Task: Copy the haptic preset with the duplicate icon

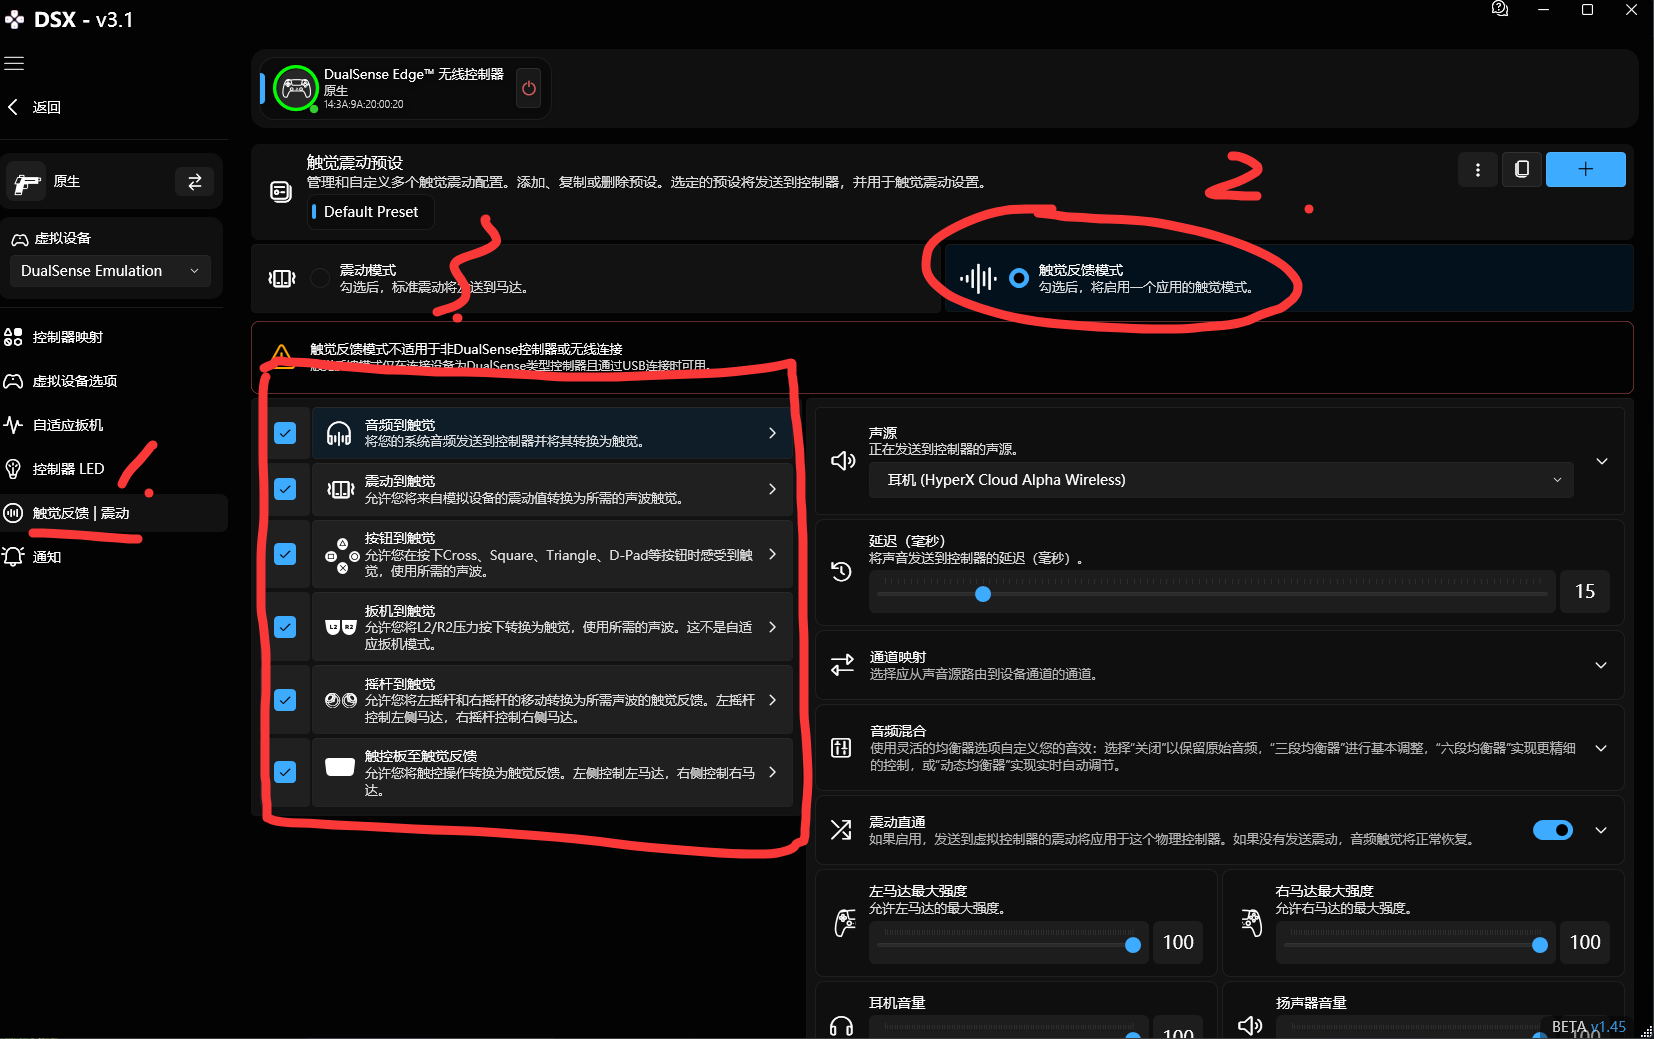Action: (x=1521, y=170)
